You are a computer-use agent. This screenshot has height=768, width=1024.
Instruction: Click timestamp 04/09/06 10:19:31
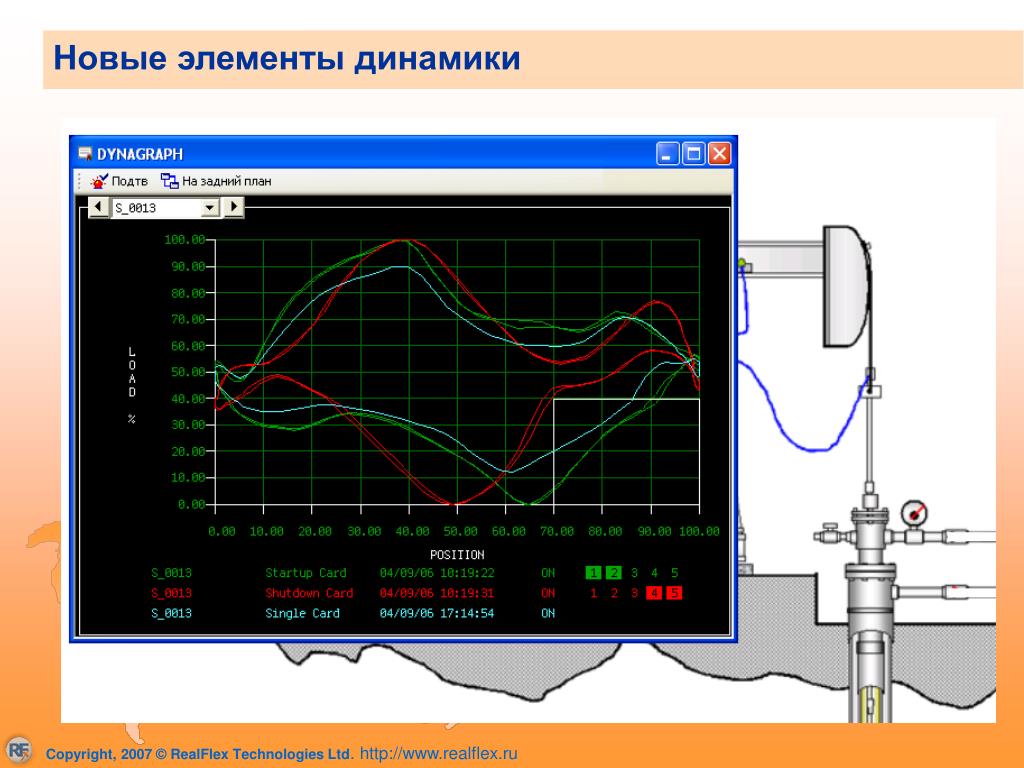coord(437,593)
